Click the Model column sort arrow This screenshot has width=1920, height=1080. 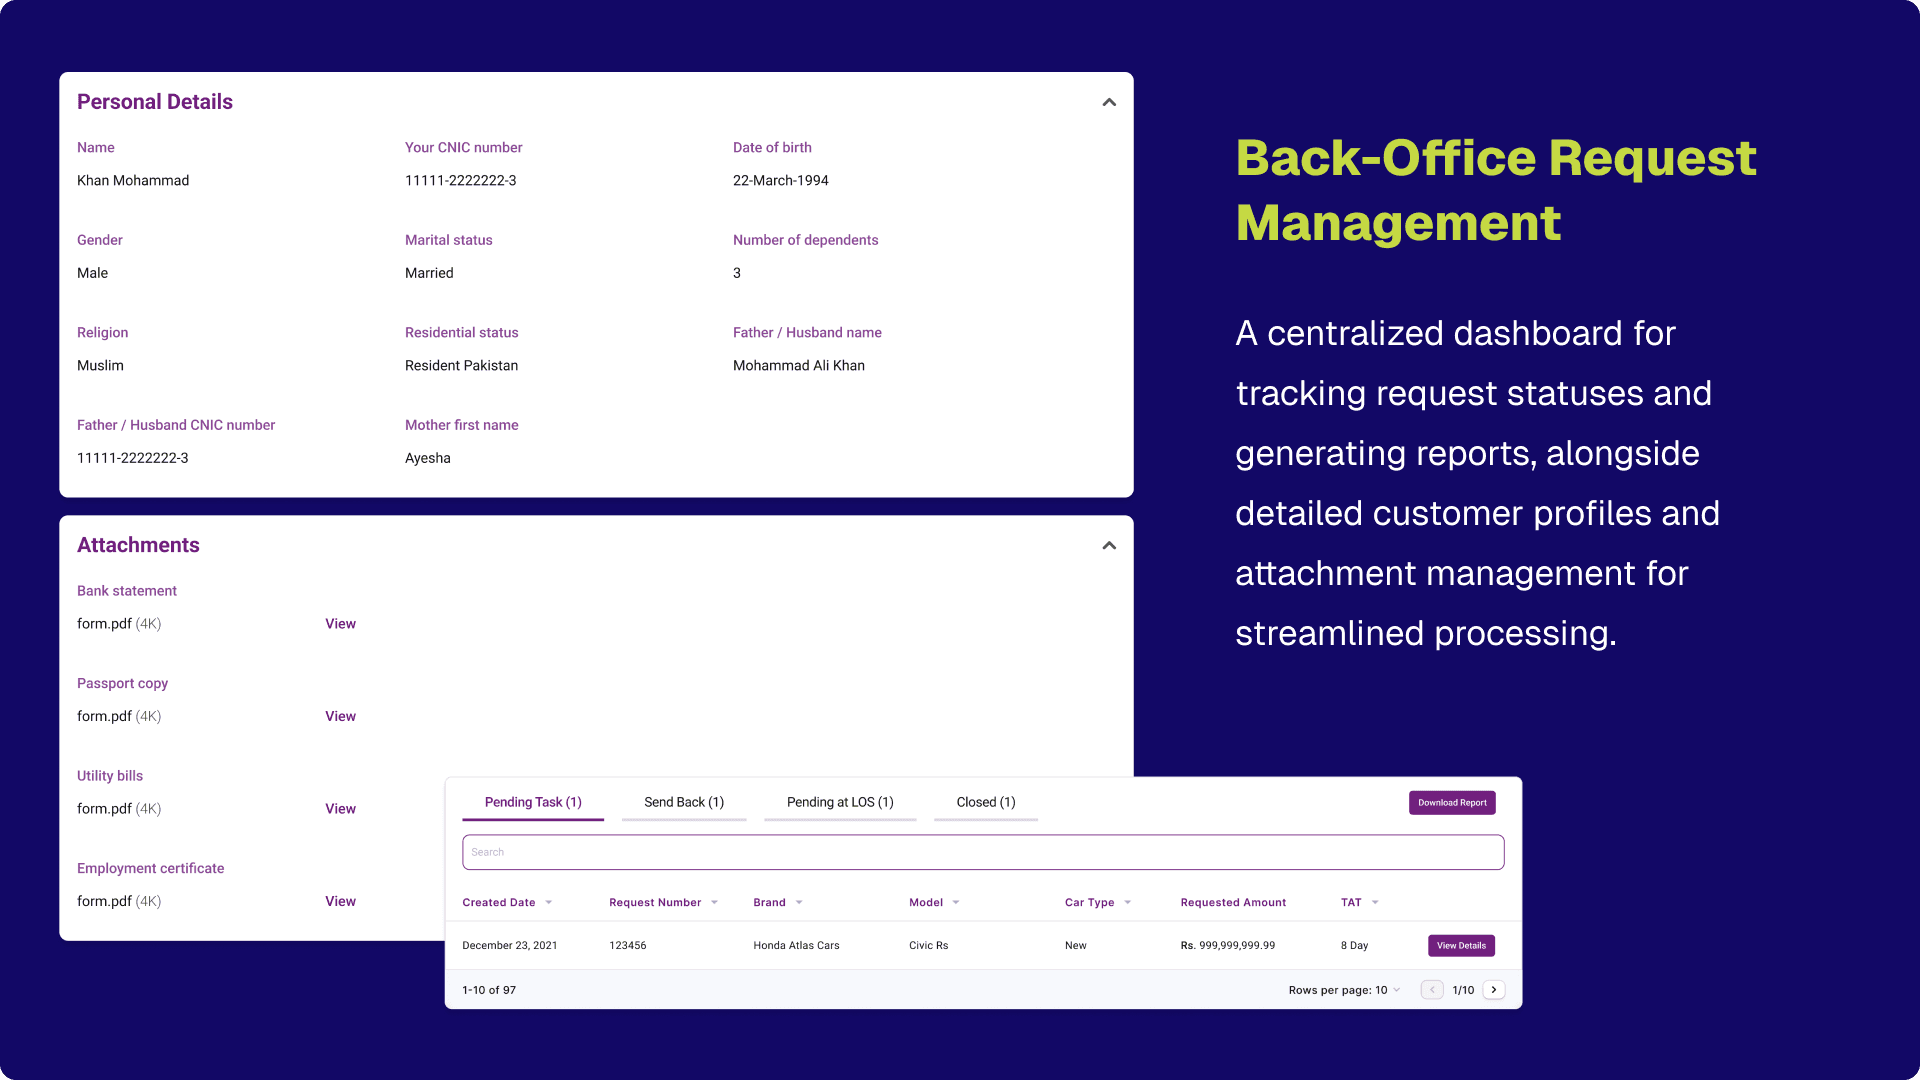956,903
